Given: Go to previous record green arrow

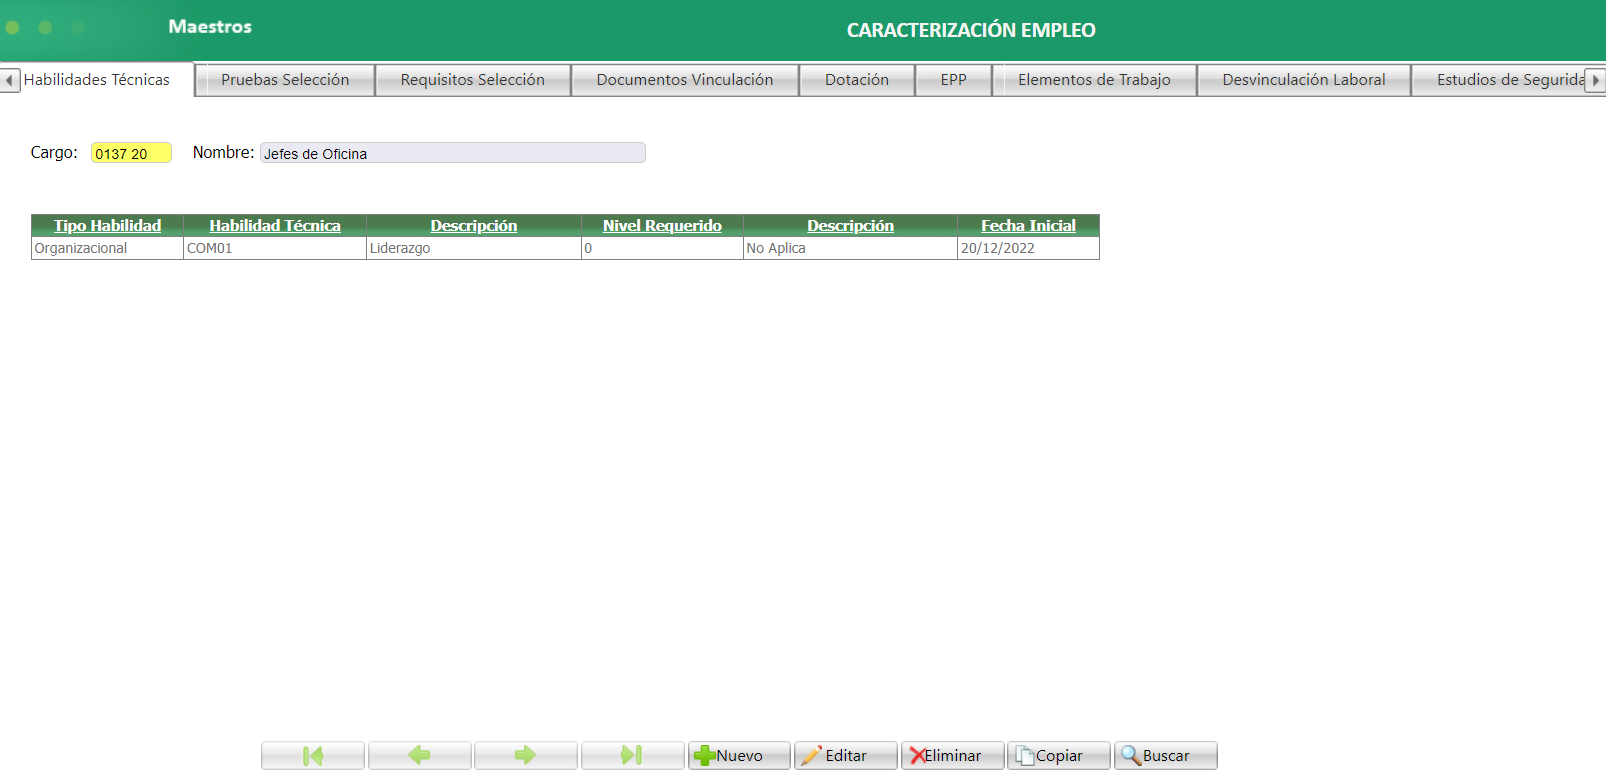Looking at the screenshot, I should click(419, 755).
